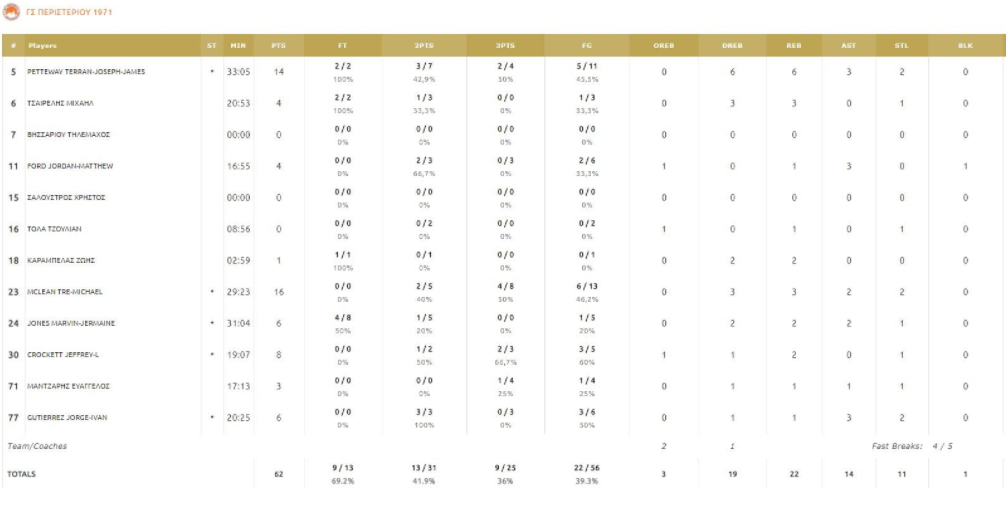The width and height of the screenshot is (1007, 508).
Task: Select the BLK column header
Action: point(965,45)
